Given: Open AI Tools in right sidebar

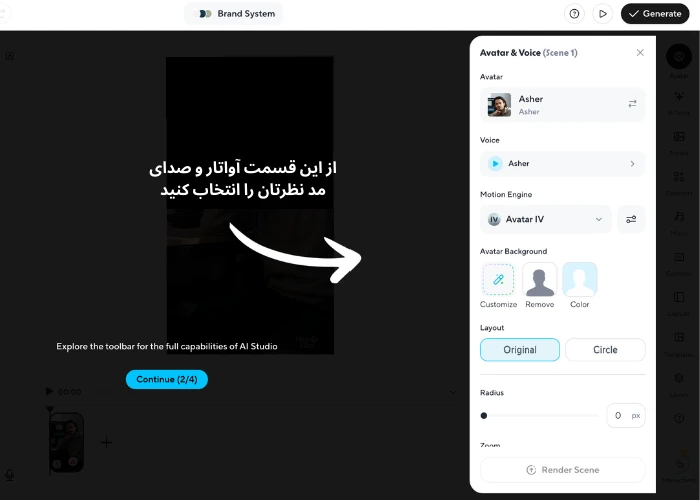Looking at the screenshot, I should click(x=679, y=103).
